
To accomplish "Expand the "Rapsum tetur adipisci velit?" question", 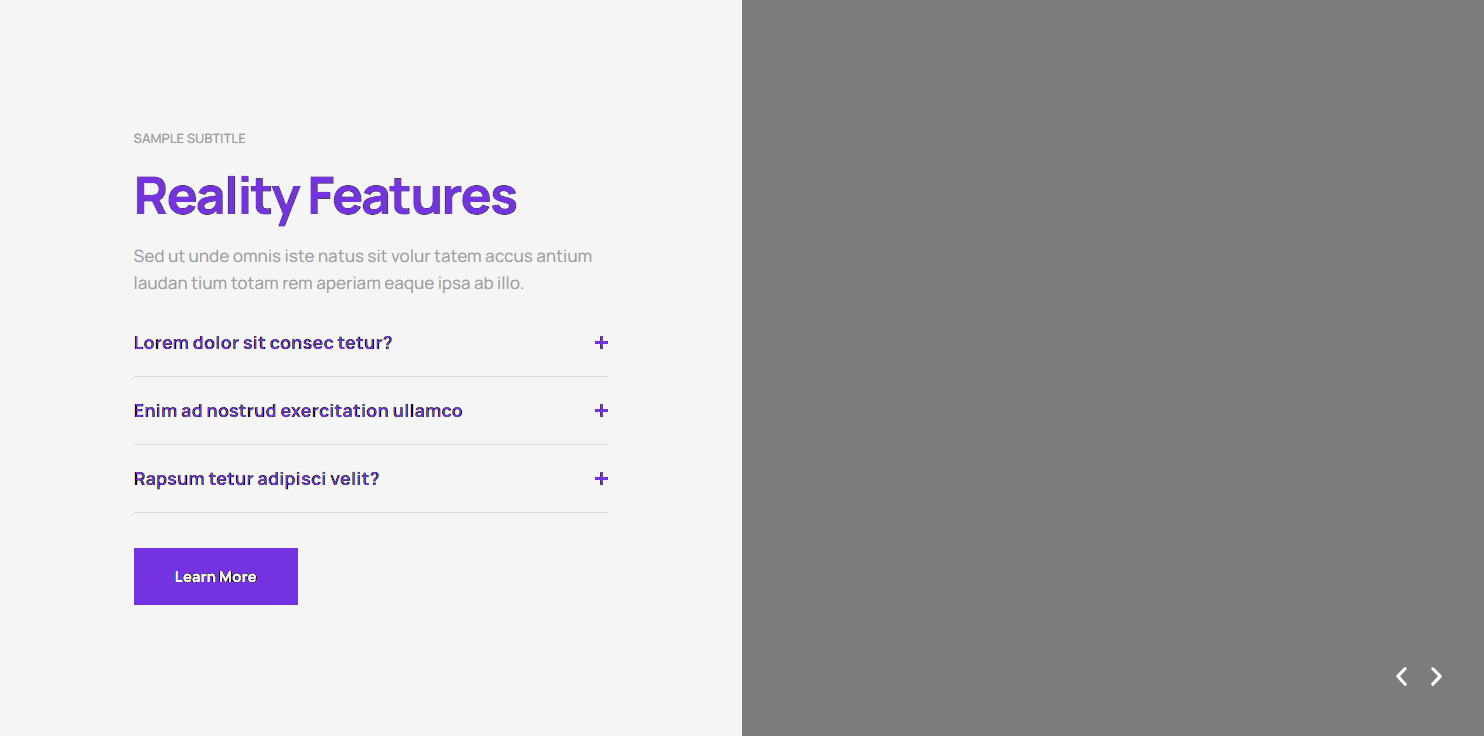I will [256, 478].
